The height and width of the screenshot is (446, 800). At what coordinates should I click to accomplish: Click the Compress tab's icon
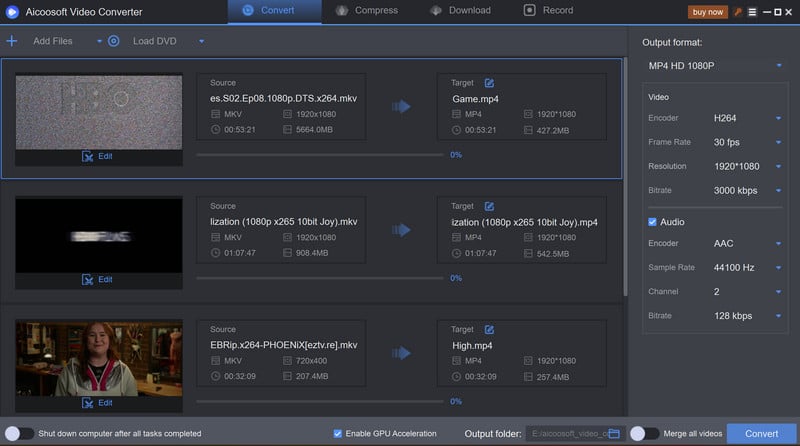(x=342, y=10)
